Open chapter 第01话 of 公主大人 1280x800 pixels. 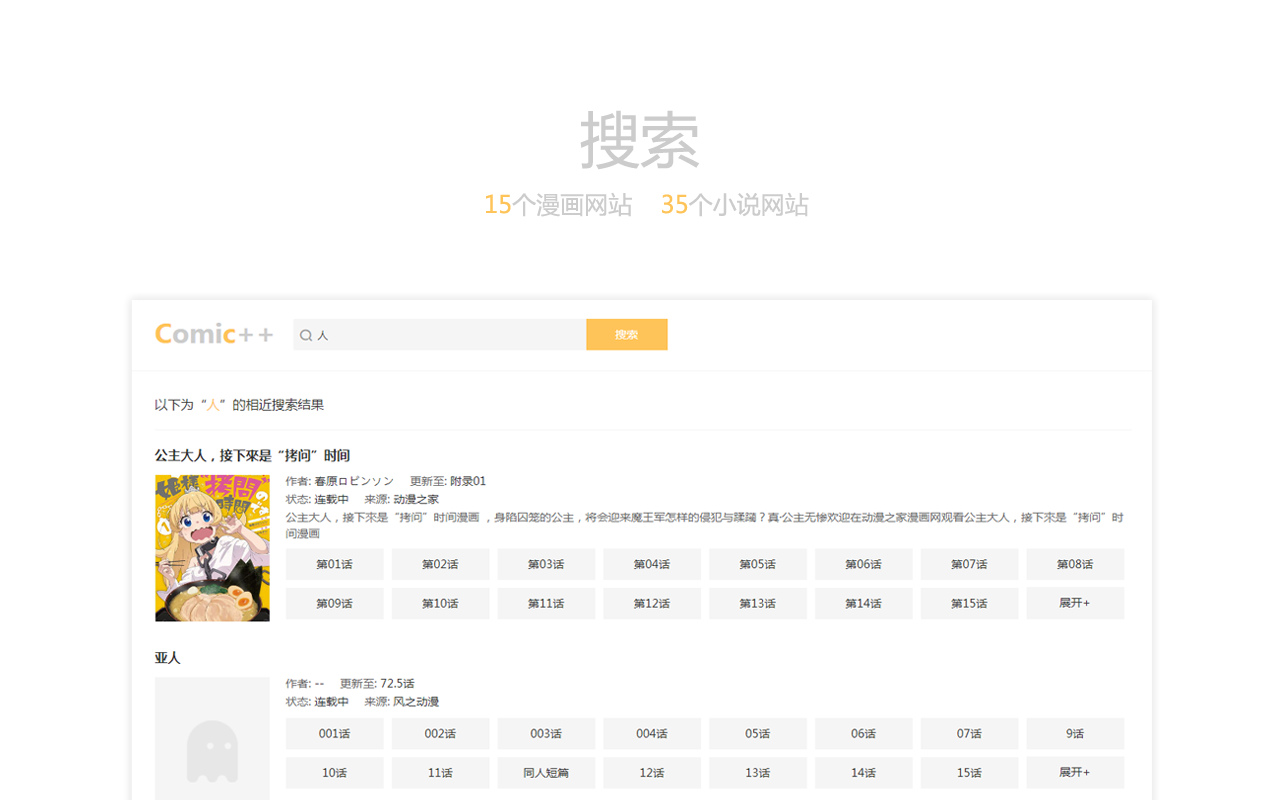coord(334,564)
